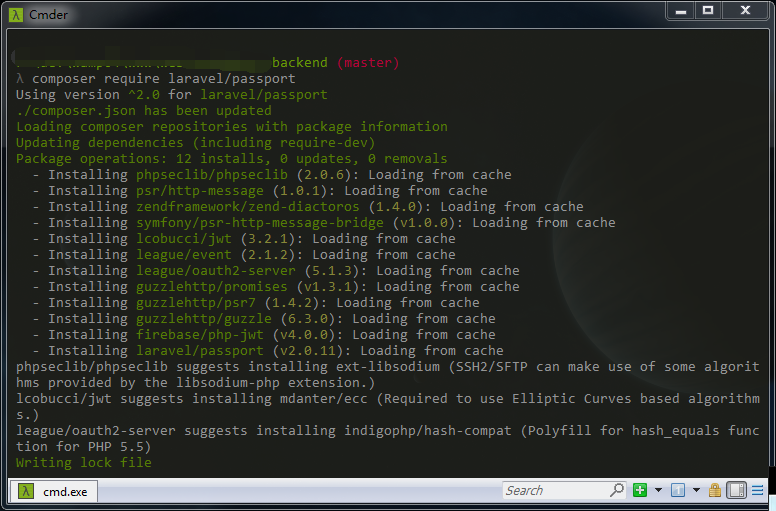Viewport: 776px width, 511px height.
Task: Click 'league/oauth2-server suggests installing indigophp/hash-compat' line
Action: pyautogui.click(x=388, y=438)
